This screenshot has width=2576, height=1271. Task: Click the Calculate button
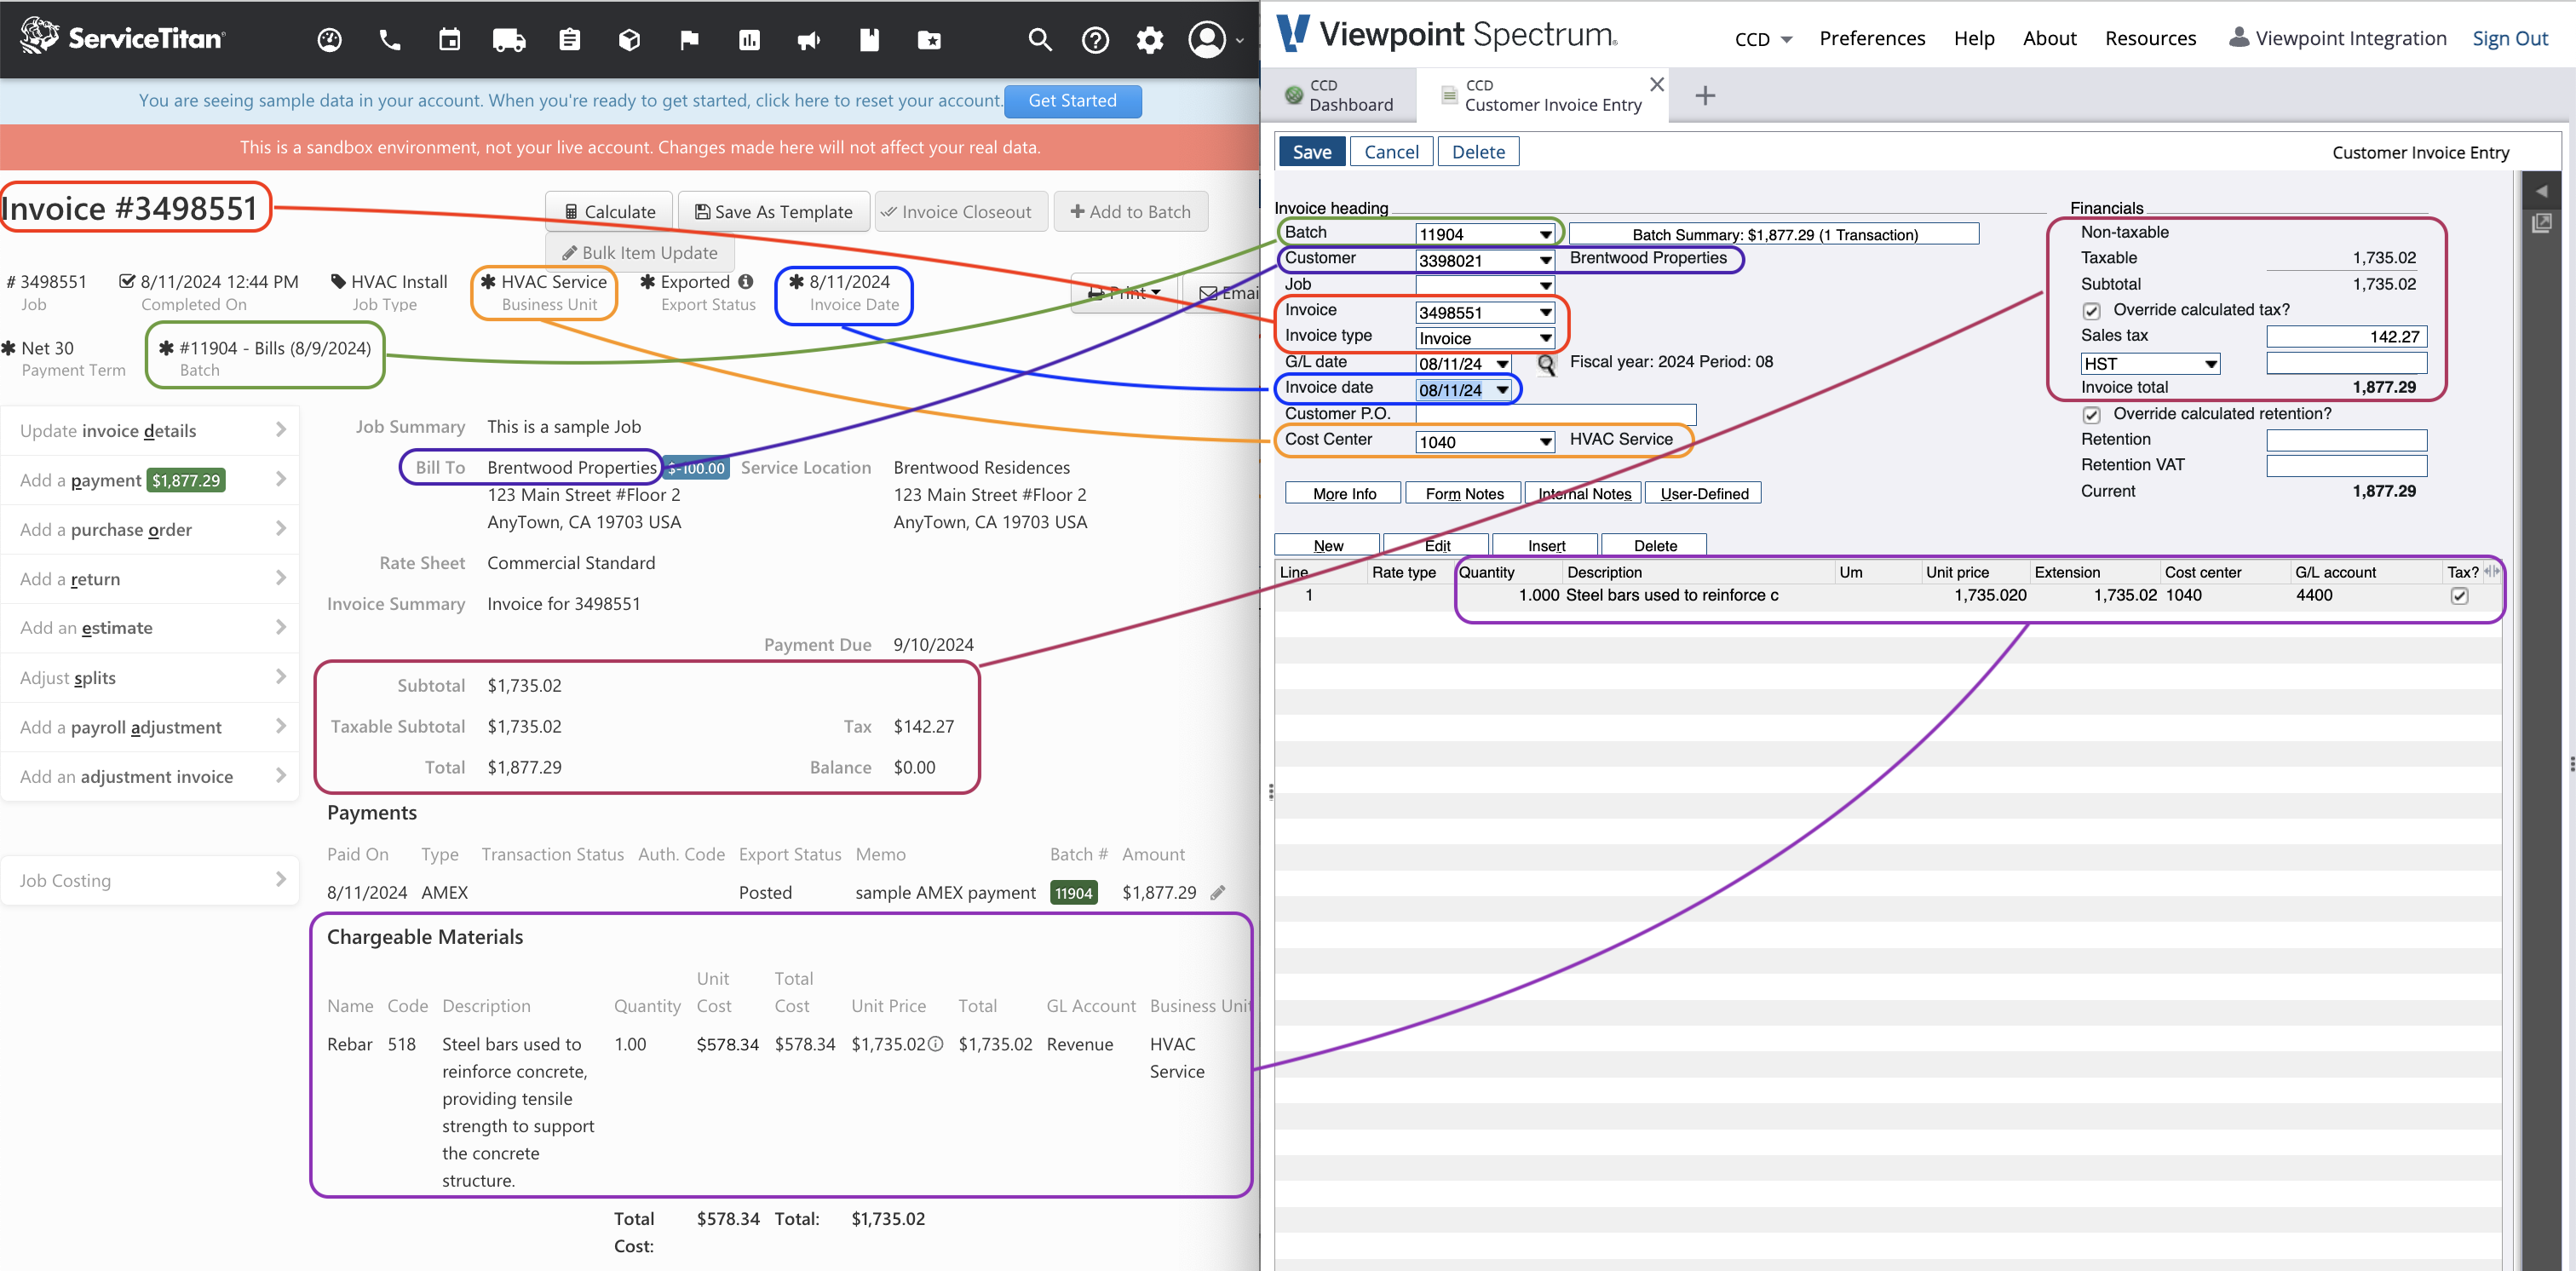[609, 212]
